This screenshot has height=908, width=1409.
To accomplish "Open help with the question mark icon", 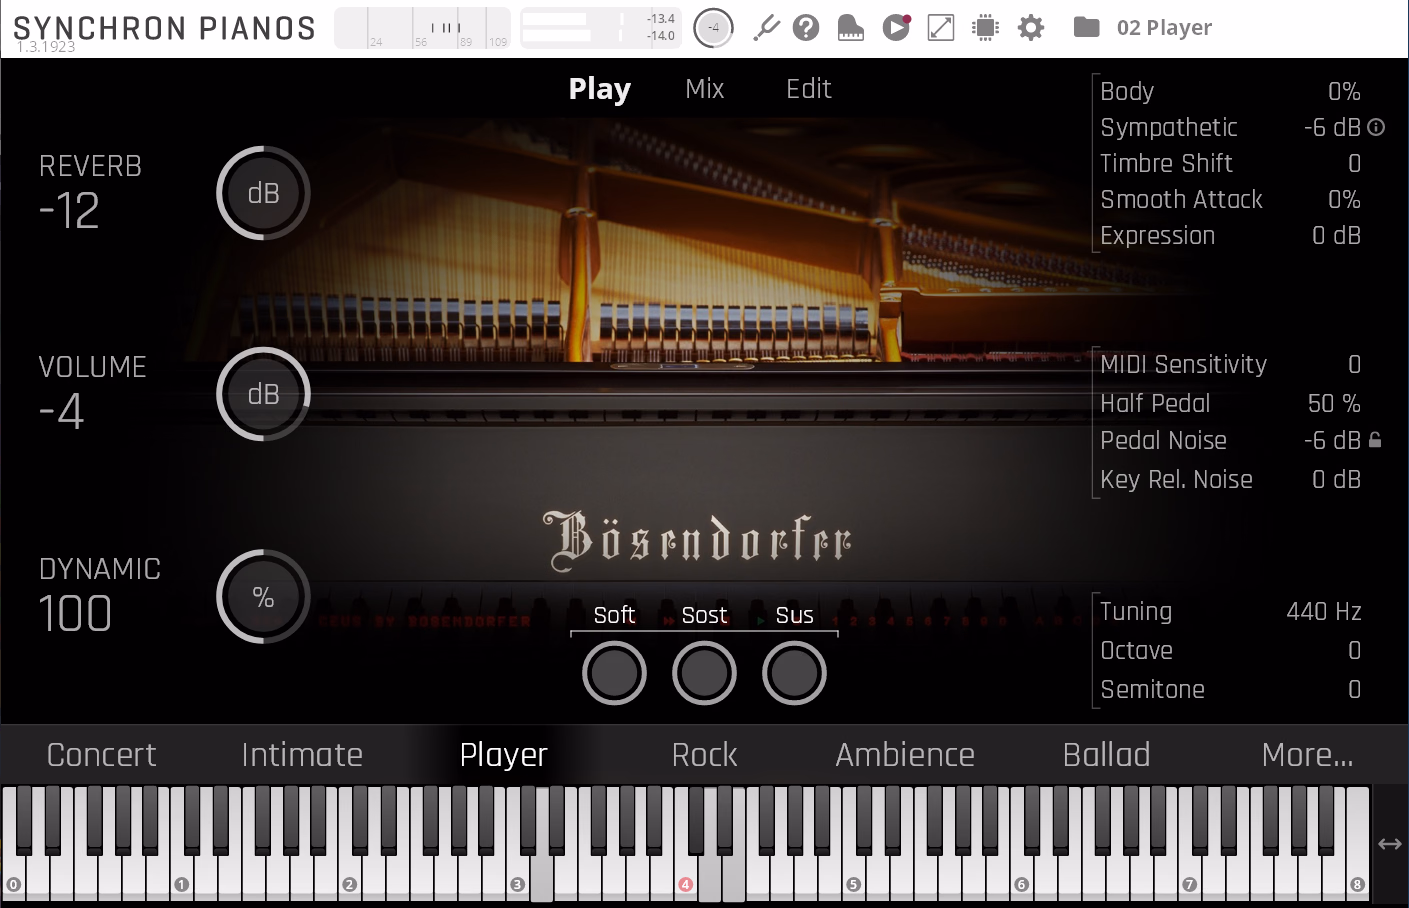I will [806, 27].
